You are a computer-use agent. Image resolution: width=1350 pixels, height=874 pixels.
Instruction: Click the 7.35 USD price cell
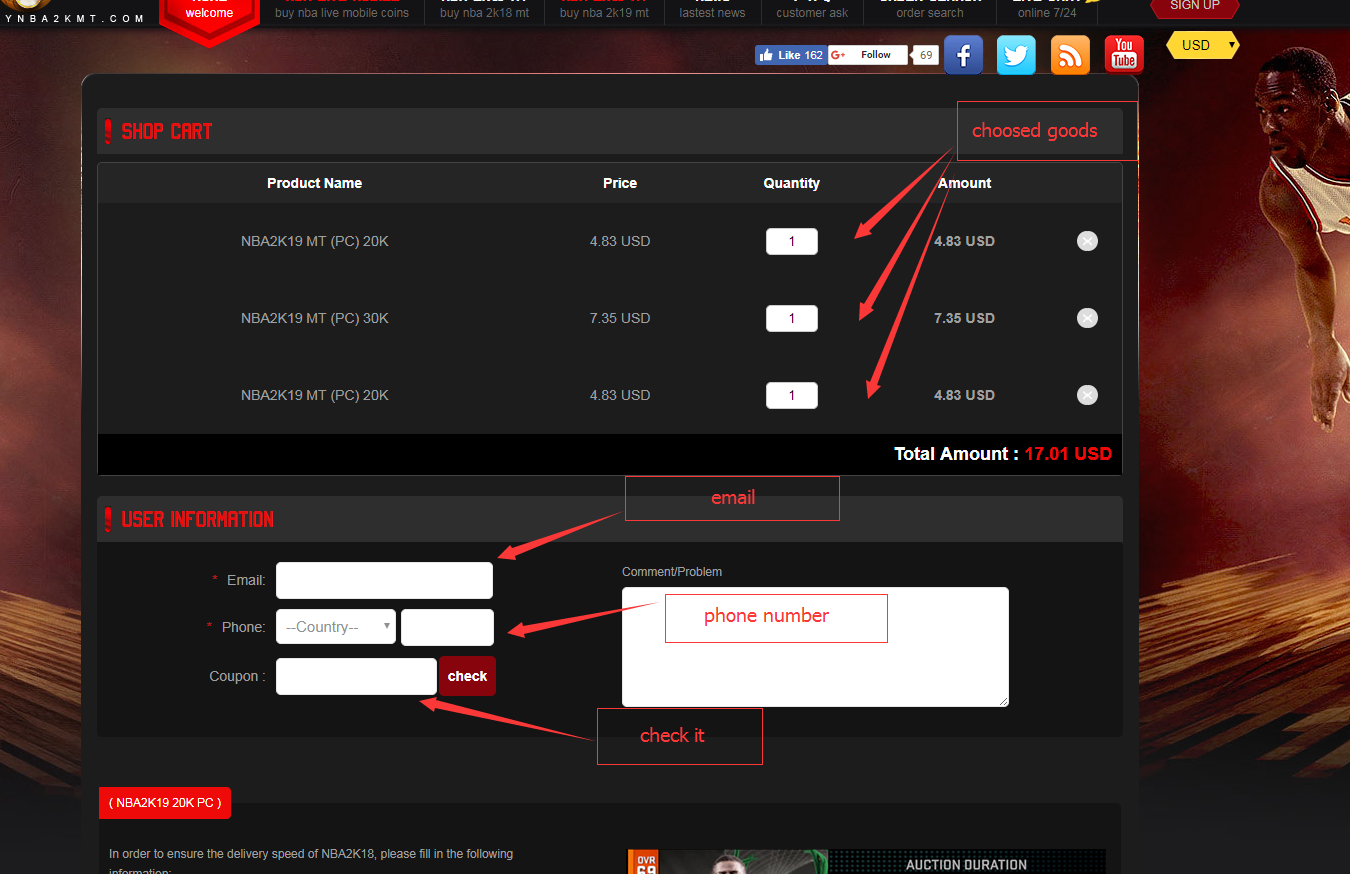point(620,318)
